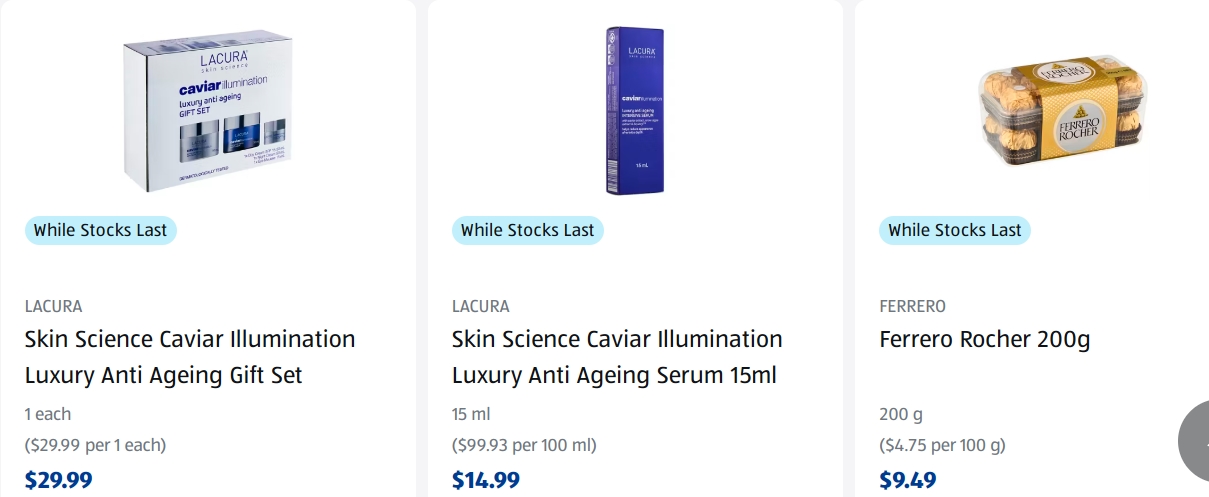This screenshot has height=497, width=1209.
Task: Click the 200 g size text
Action: click(901, 414)
